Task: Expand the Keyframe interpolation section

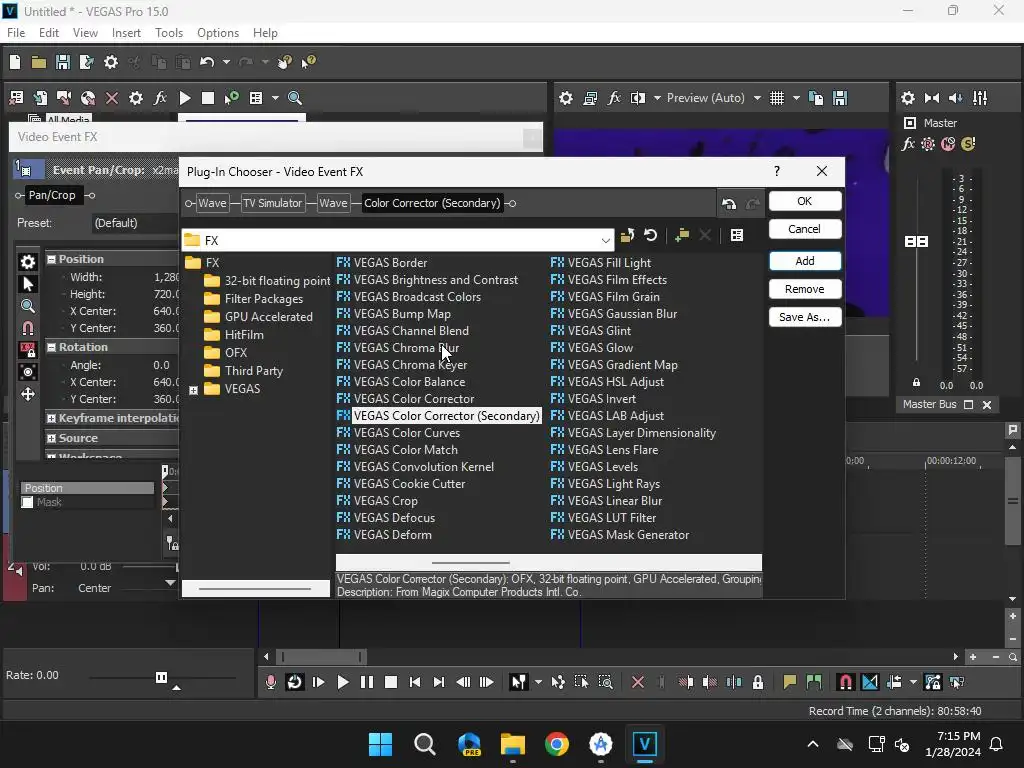Action: tap(51, 418)
